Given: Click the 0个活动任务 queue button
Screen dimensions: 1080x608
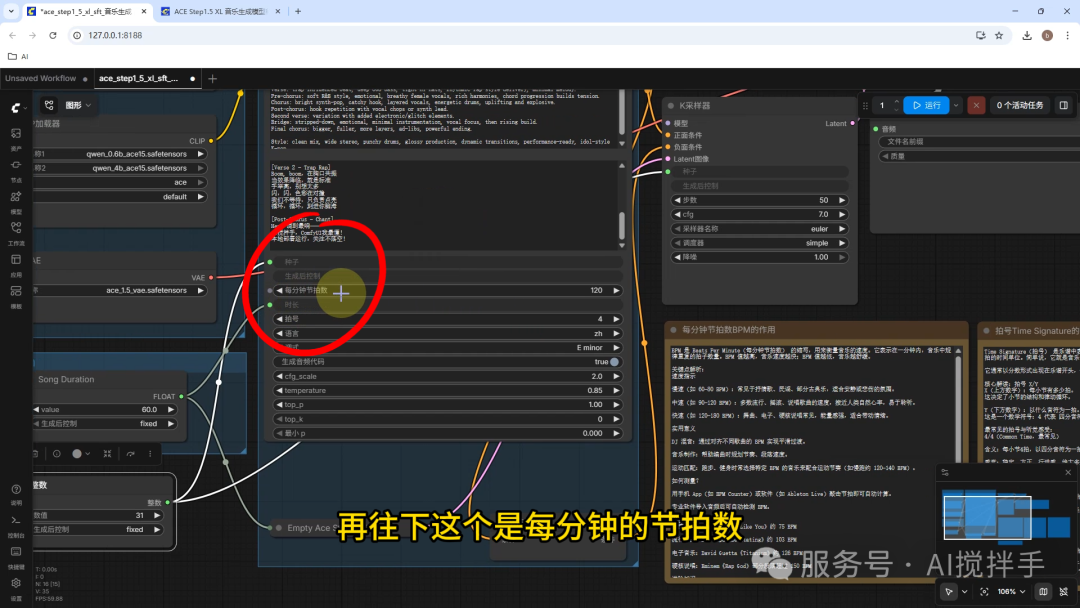Looking at the screenshot, I should coord(1020,105).
